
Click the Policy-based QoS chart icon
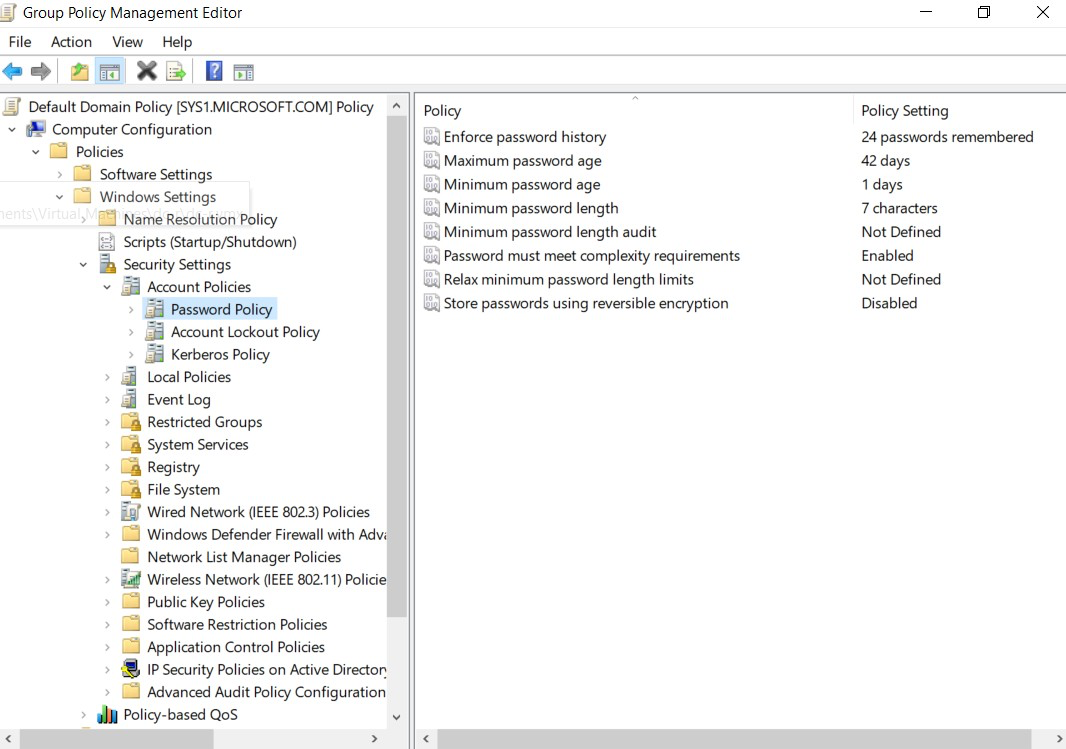pos(107,714)
